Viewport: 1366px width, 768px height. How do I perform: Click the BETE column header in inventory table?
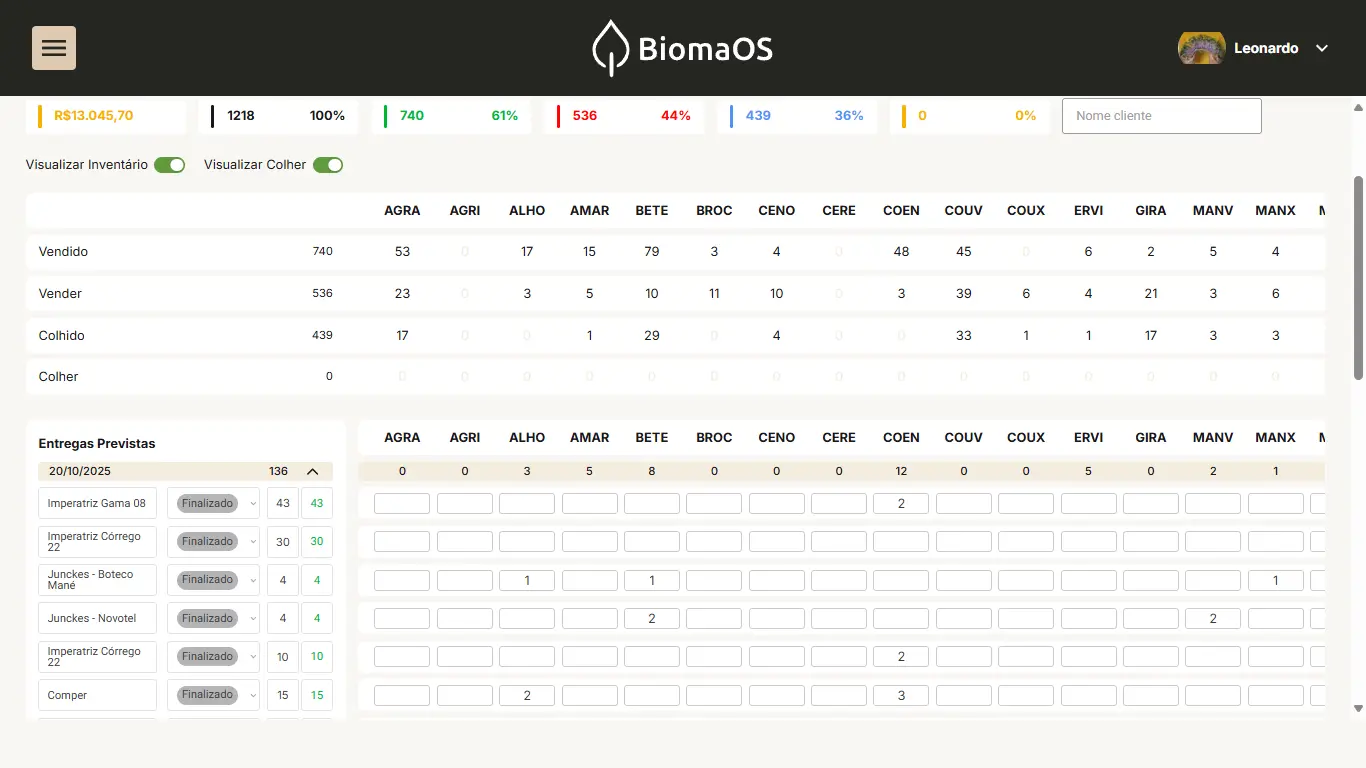[x=652, y=211]
